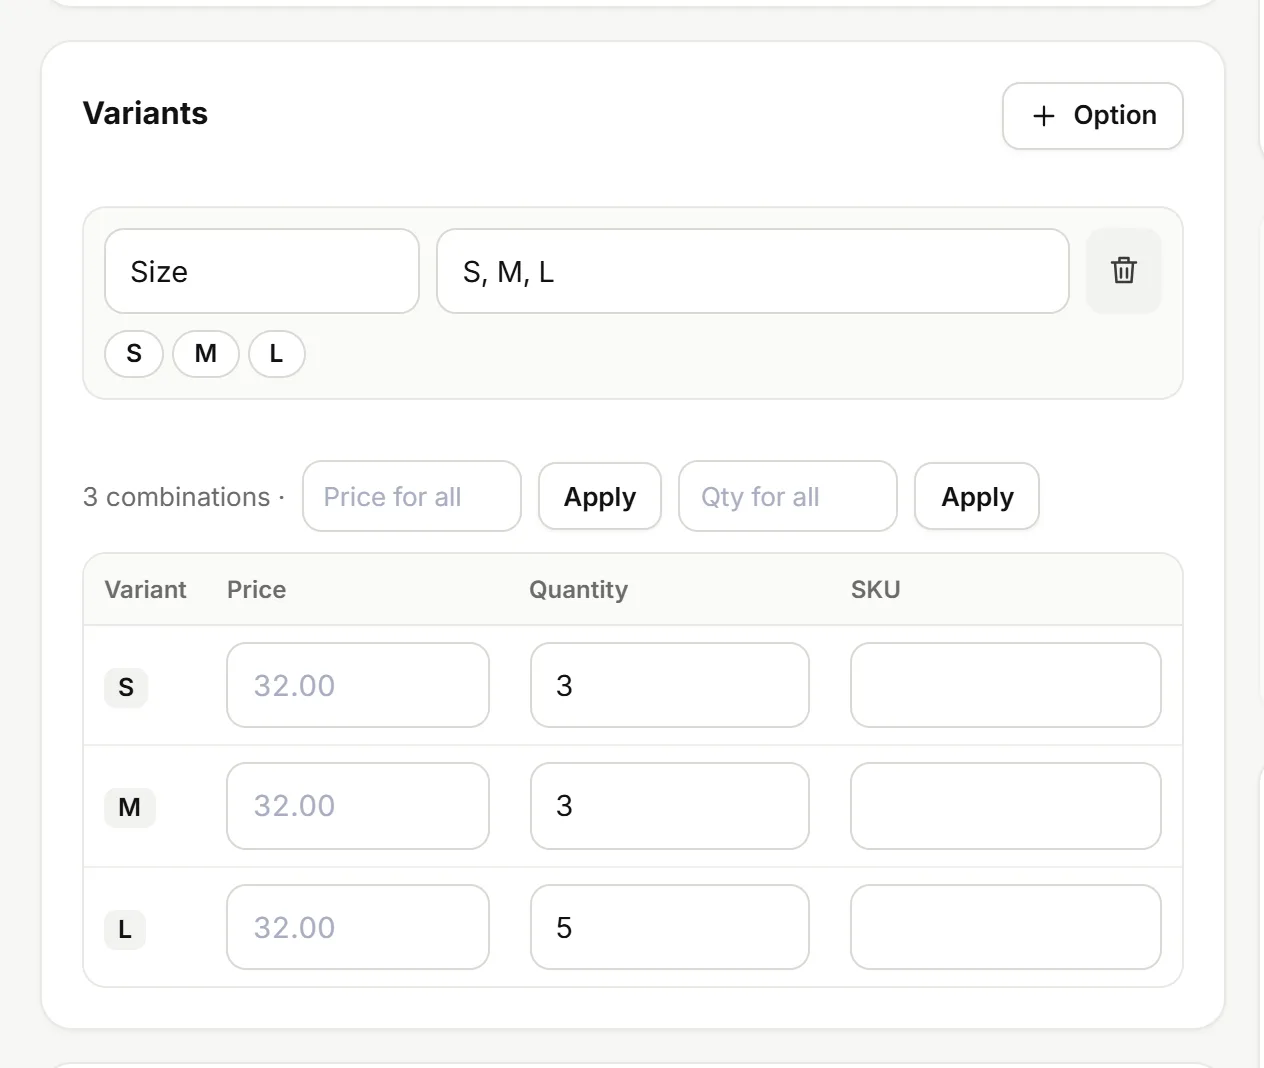Click the 'Price' column header
Viewport: 1264px width, 1068px height.
click(x=257, y=590)
